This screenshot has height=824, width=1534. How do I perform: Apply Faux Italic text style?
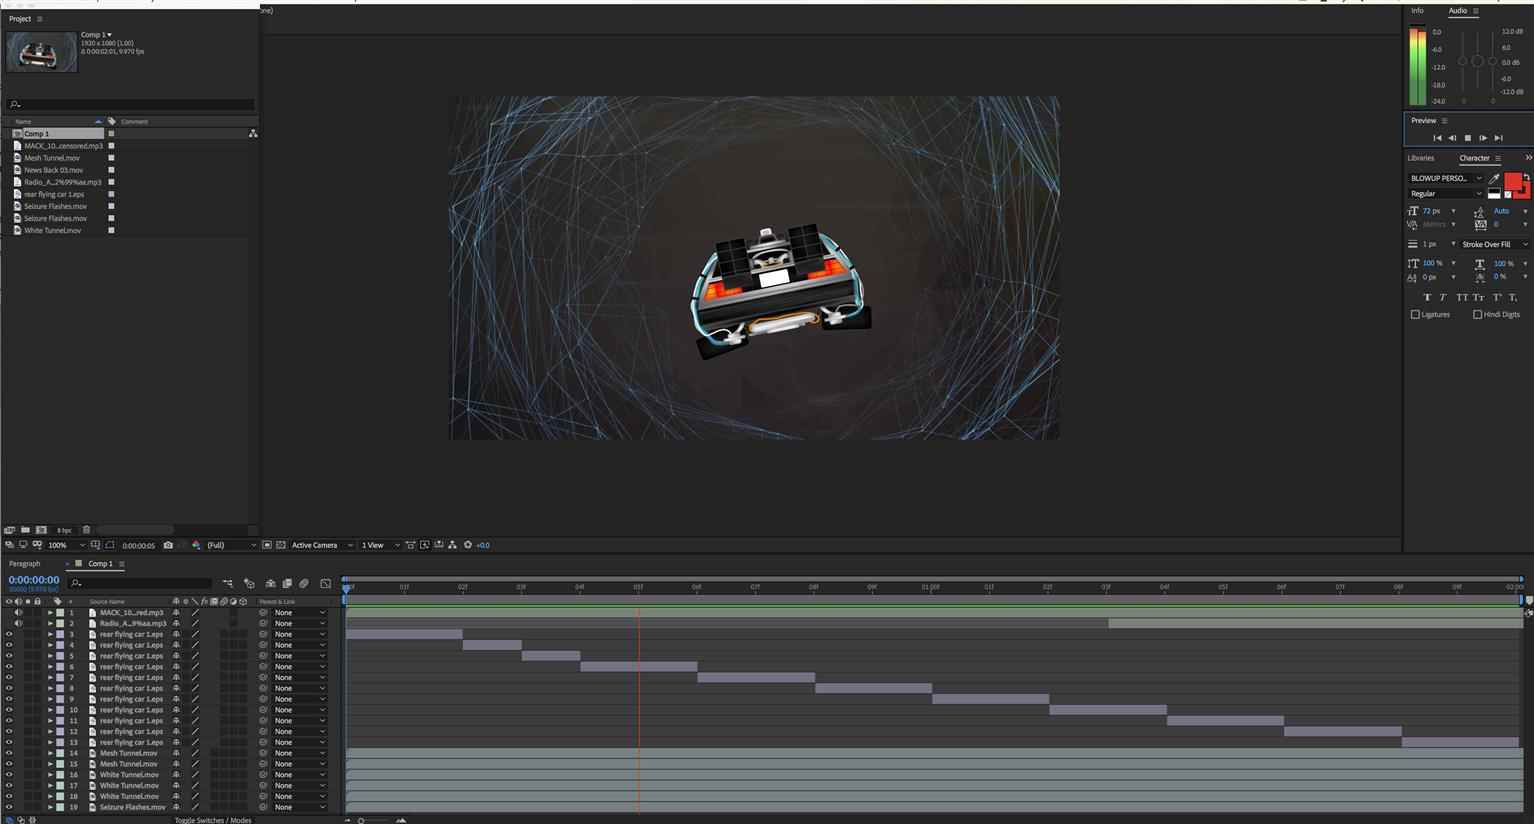(x=1443, y=297)
